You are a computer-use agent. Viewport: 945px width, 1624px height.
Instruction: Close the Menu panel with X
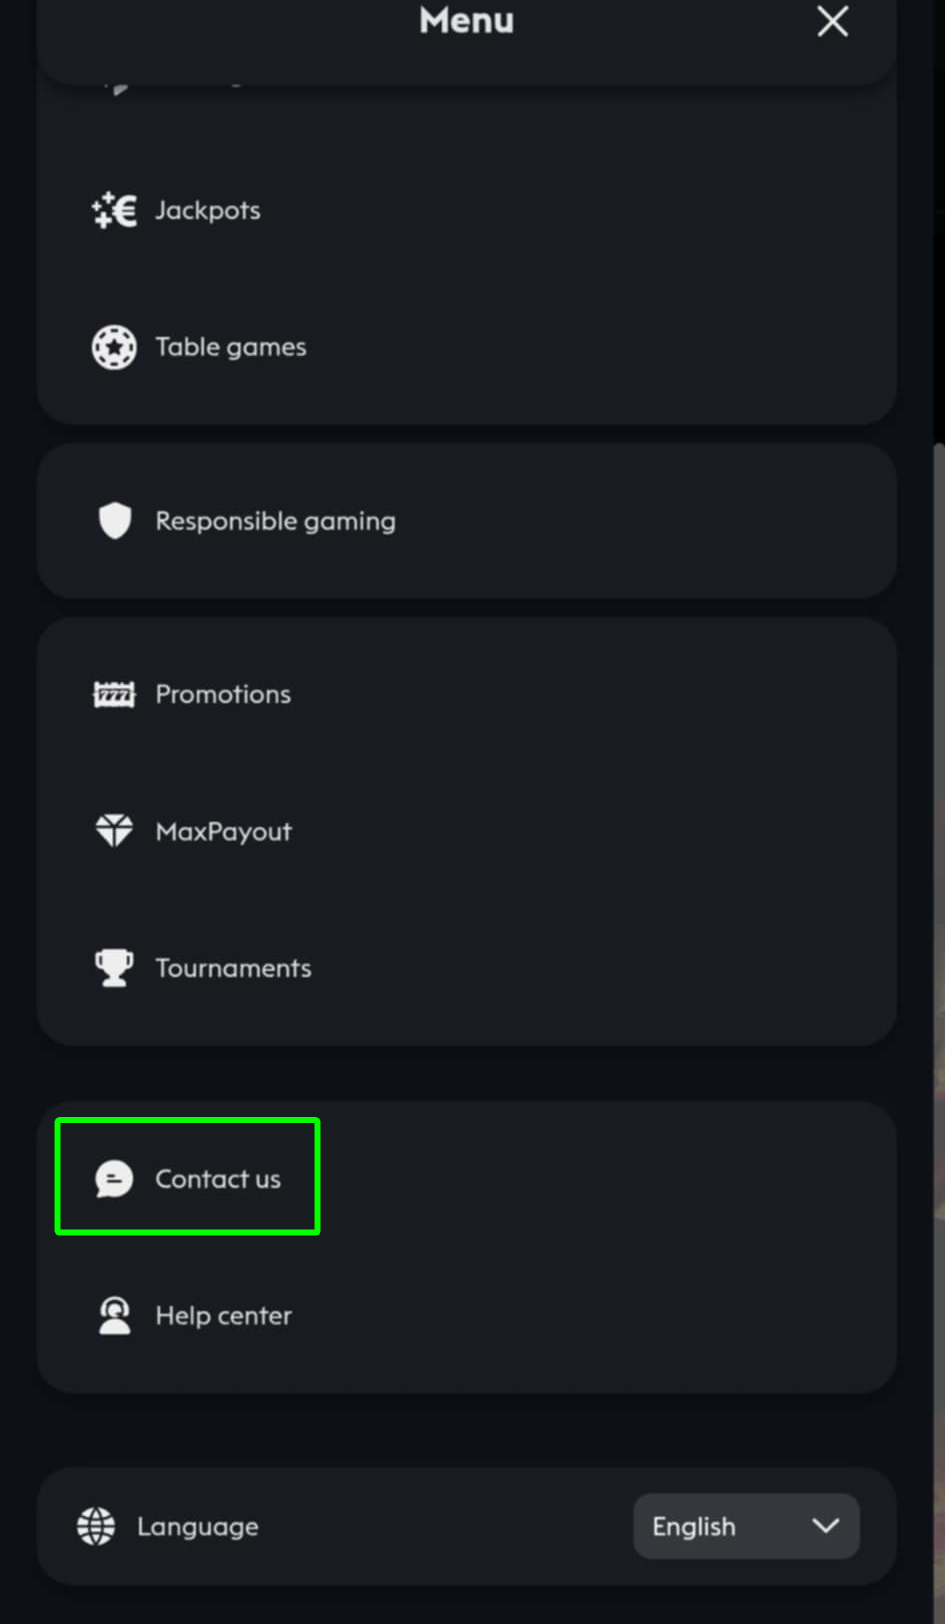[x=832, y=21]
